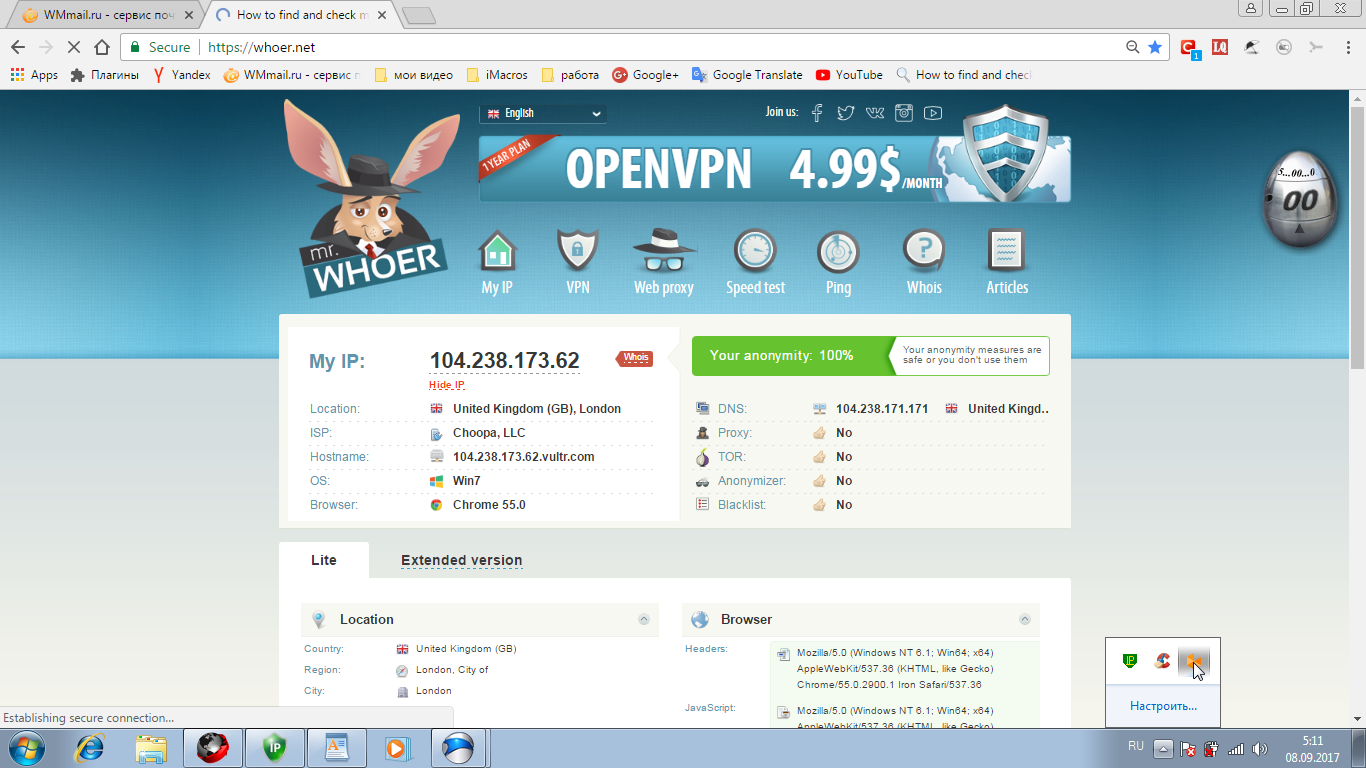Open the YouTube bookmark
Image resolution: width=1366 pixels, height=768 pixels.
point(849,75)
